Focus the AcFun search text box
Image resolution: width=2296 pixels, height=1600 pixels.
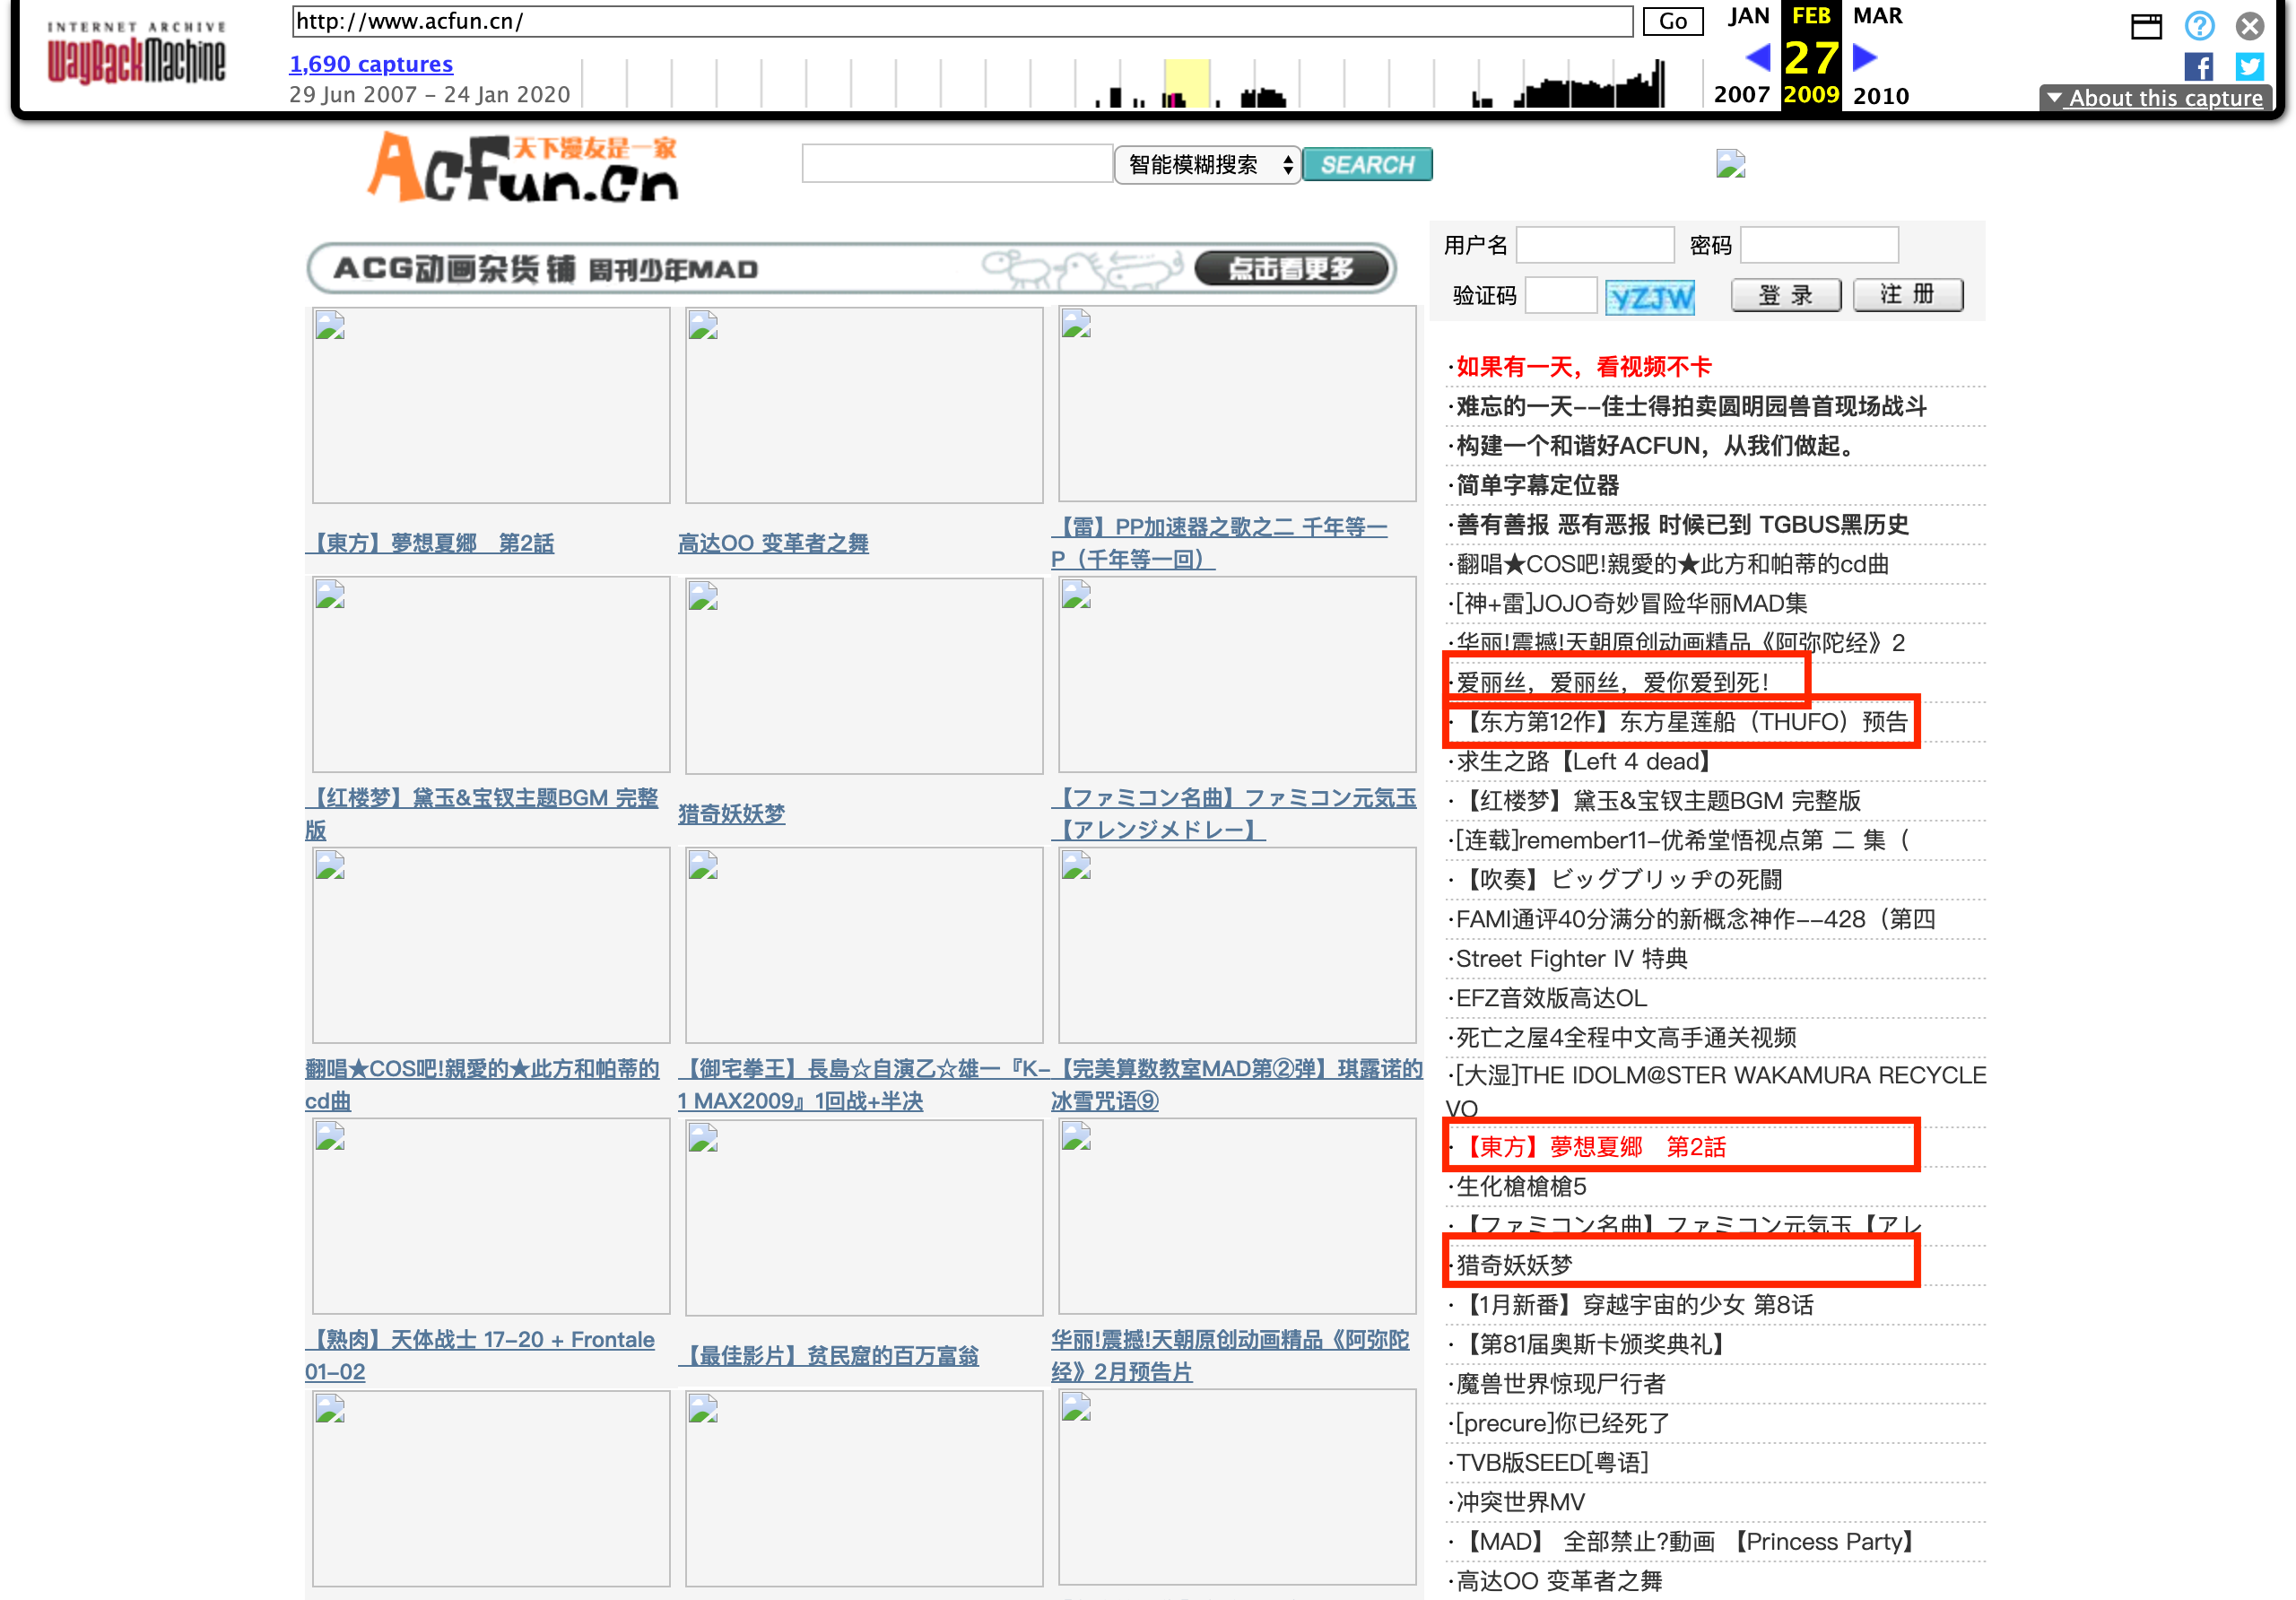click(x=957, y=164)
